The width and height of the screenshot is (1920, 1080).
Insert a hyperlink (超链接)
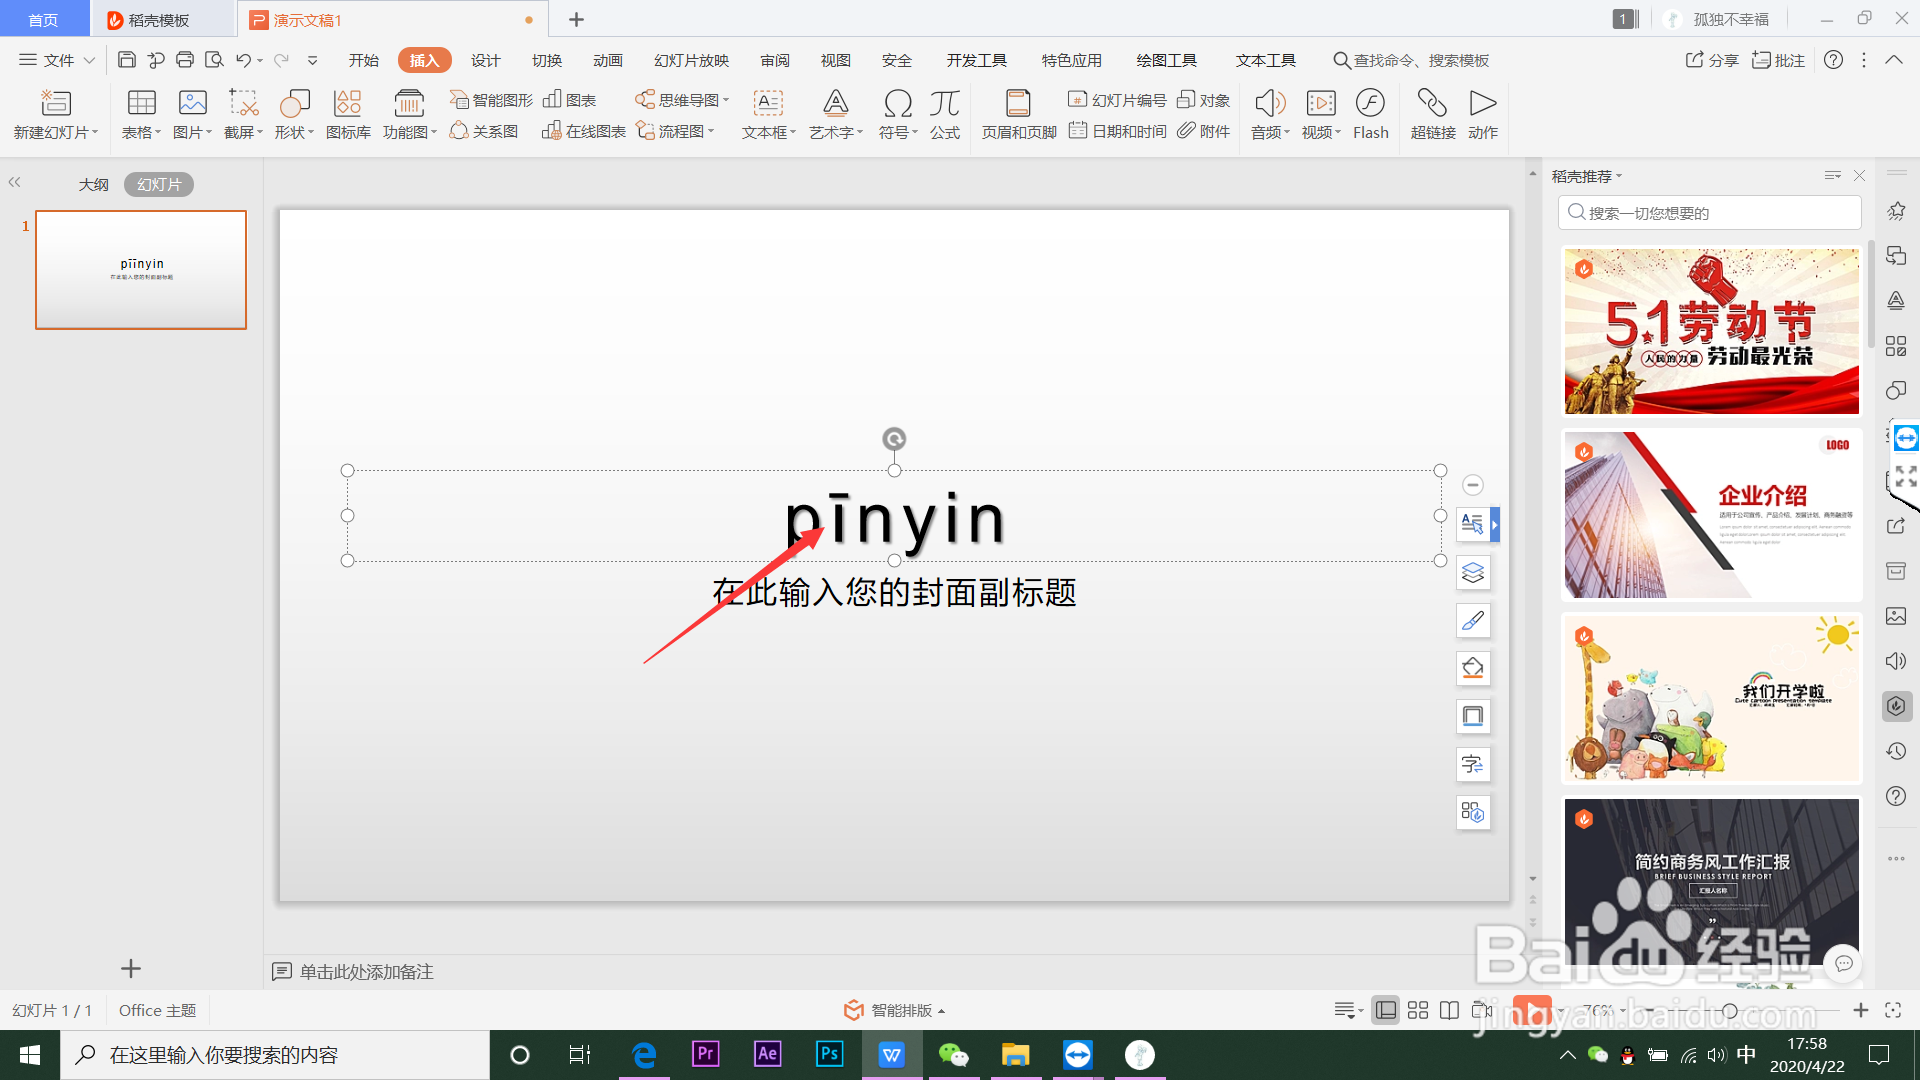click(x=1432, y=114)
